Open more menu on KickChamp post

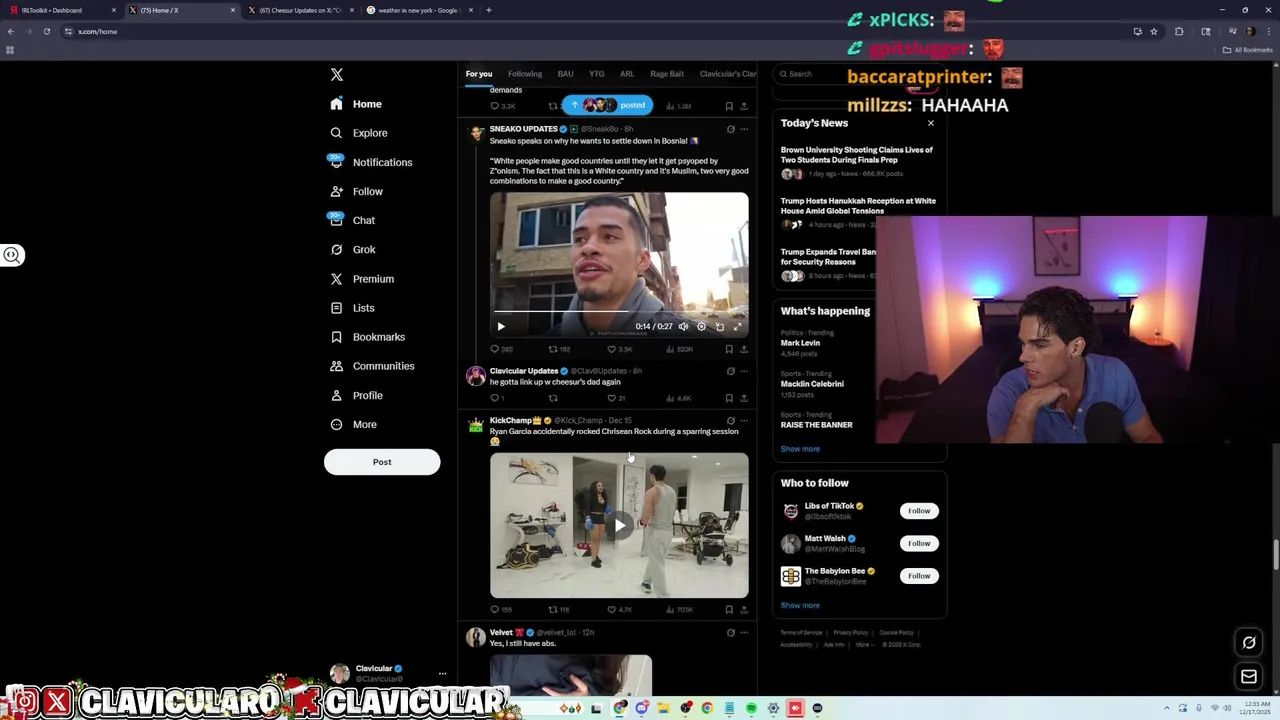click(744, 421)
